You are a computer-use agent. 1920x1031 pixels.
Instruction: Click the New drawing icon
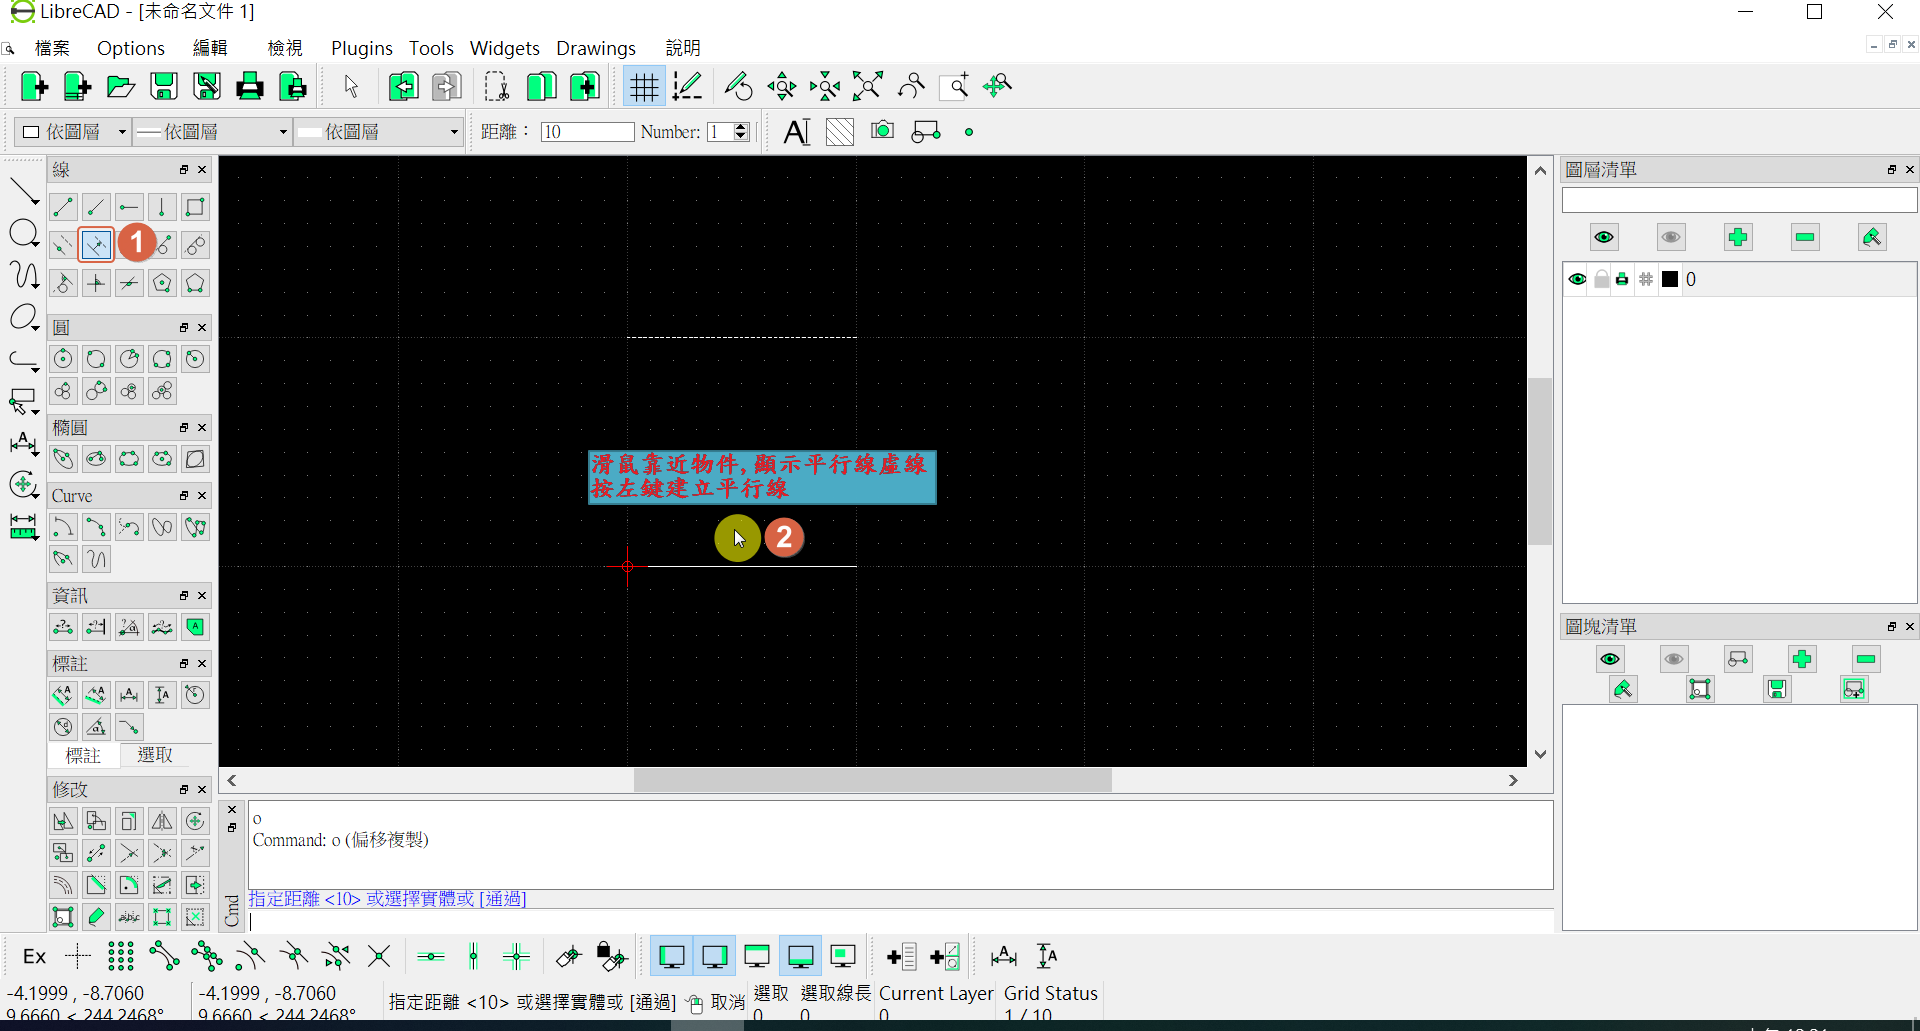click(x=34, y=87)
